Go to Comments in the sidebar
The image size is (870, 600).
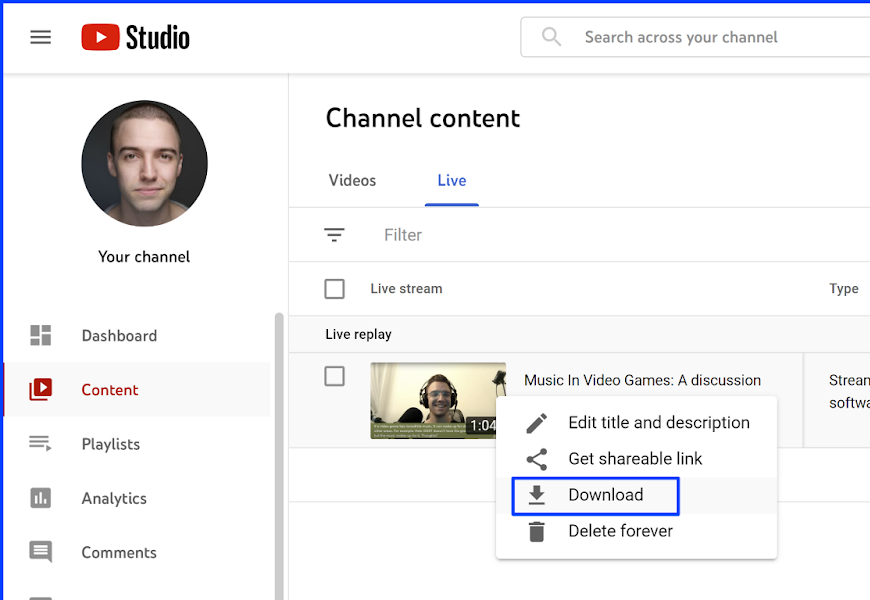[x=119, y=552]
